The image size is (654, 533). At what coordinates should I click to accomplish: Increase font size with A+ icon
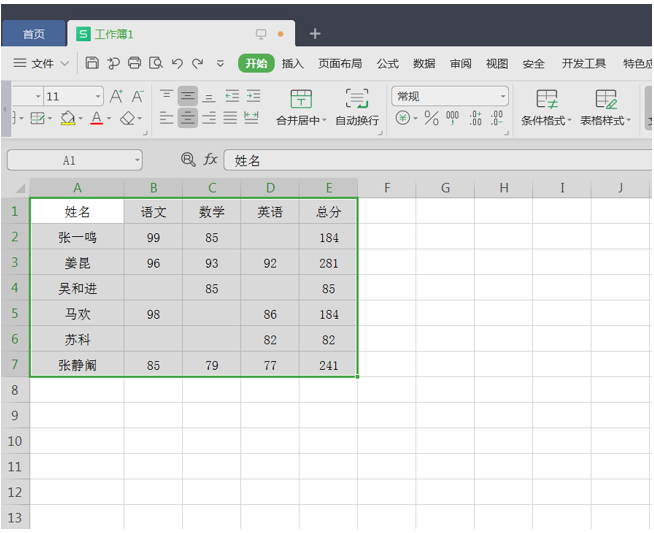tap(116, 96)
